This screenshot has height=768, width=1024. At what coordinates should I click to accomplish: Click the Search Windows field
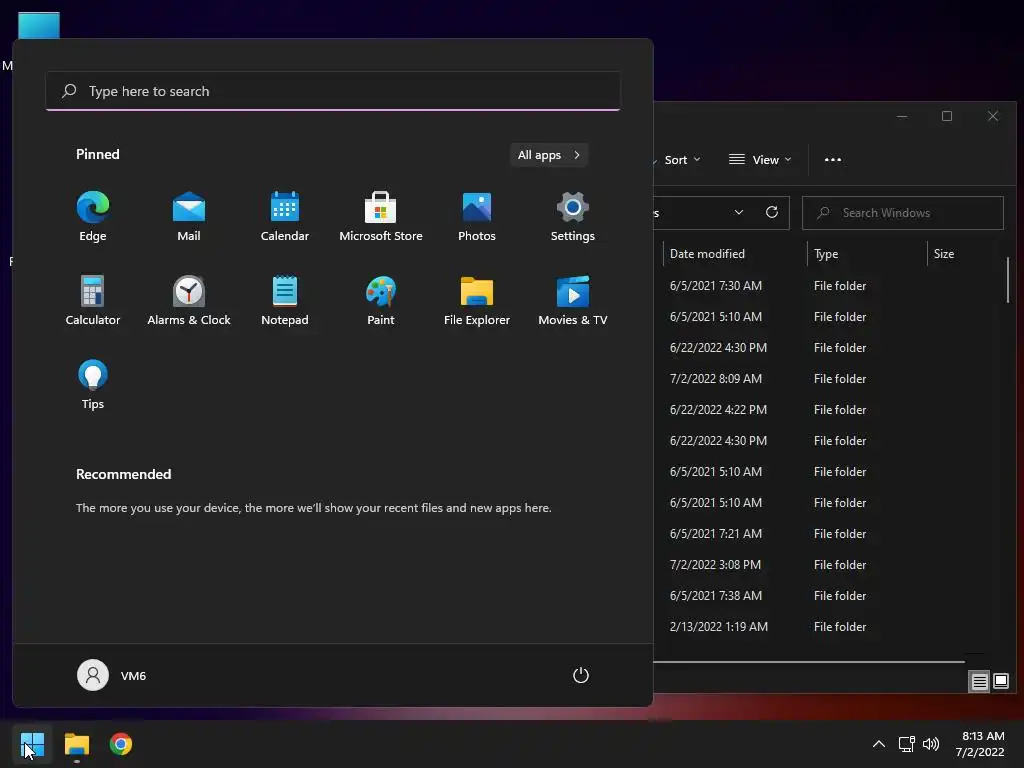903,213
